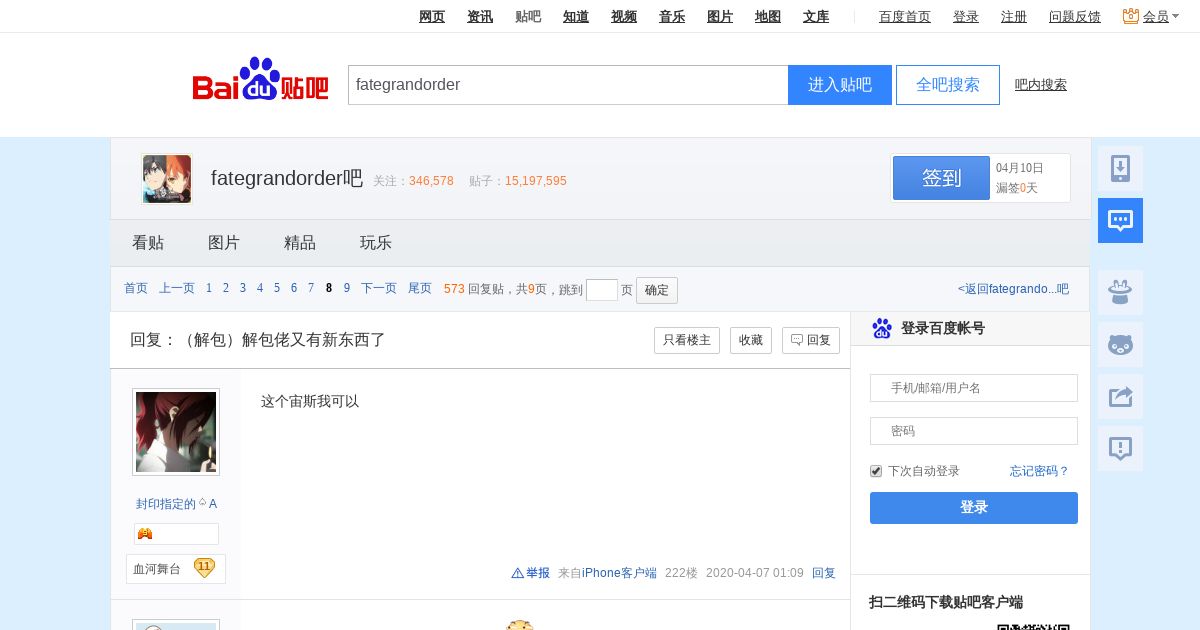Open 网页 in the top navigation

click(x=432, y=16)
